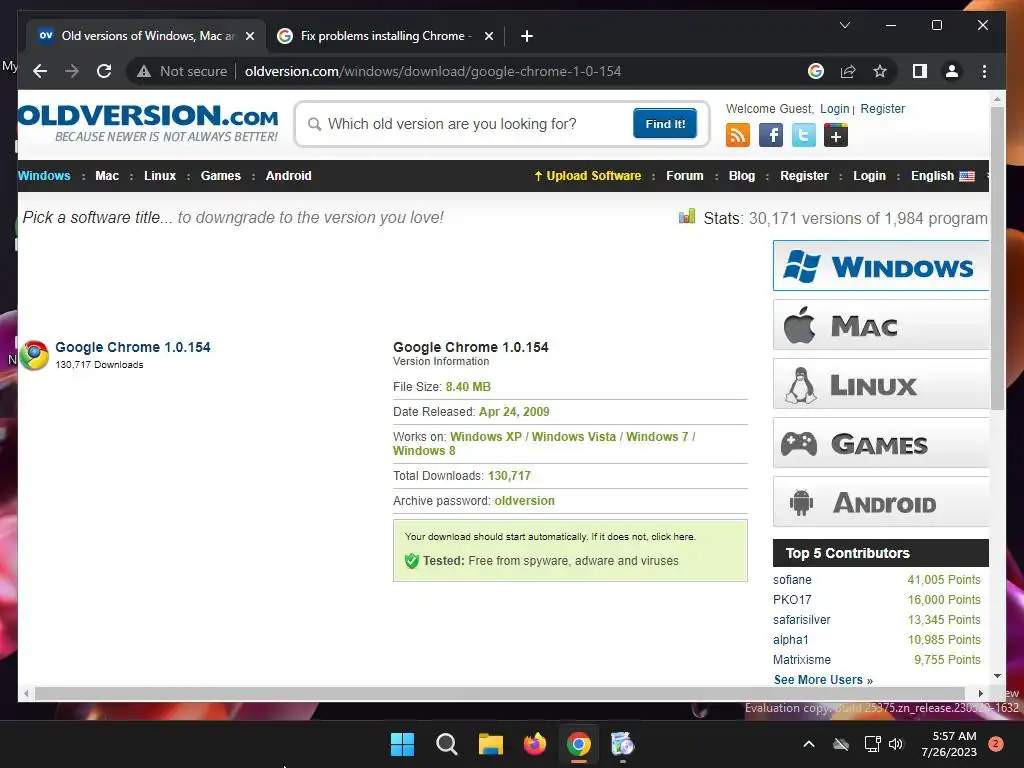The height and width of the screenshot is (768, 1024).
Task: Click Login link beside Welcome Guest
Action: coord(835,108)
